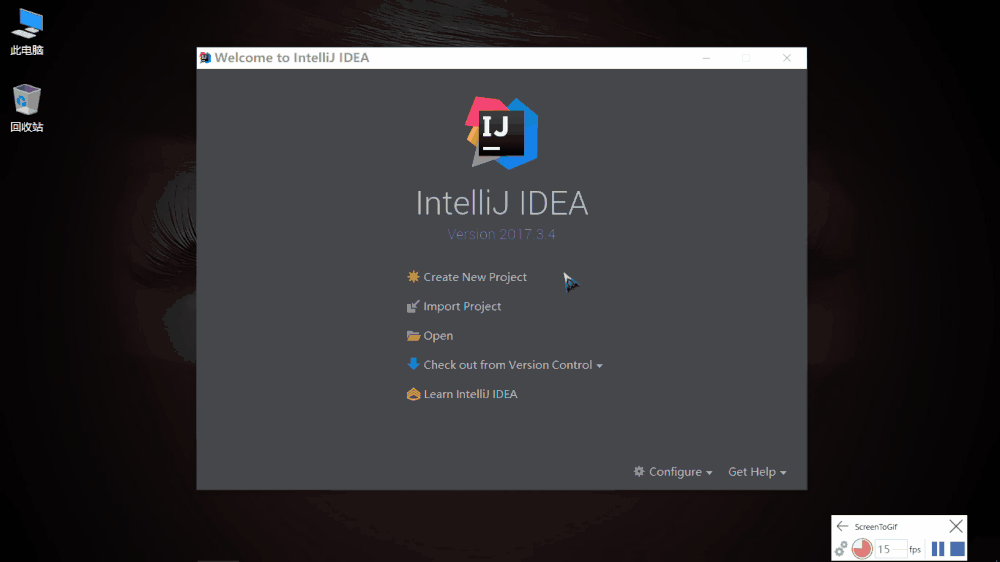Choose Import Project
The width and height of the screenshot is (1000, 562).
click(x=454, y=306)
